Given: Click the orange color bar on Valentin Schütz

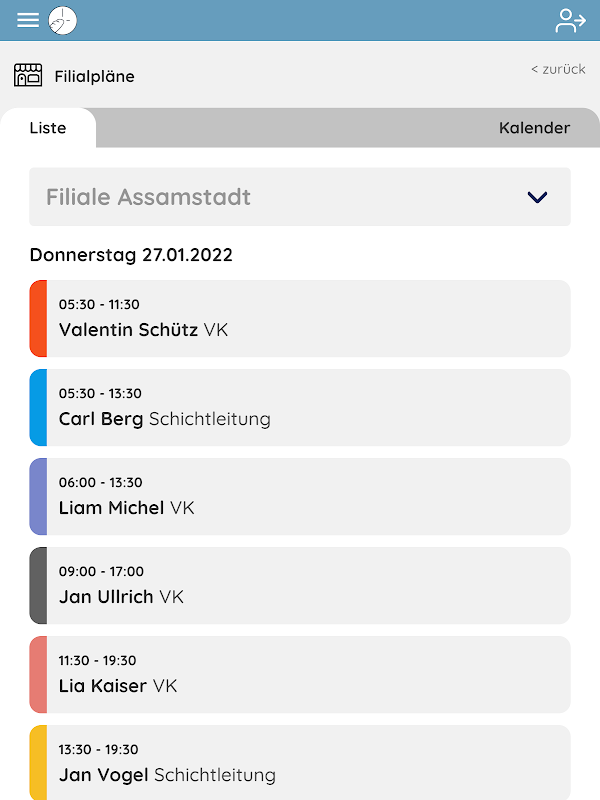Looking at the screenshot, I should coord(38,318).
